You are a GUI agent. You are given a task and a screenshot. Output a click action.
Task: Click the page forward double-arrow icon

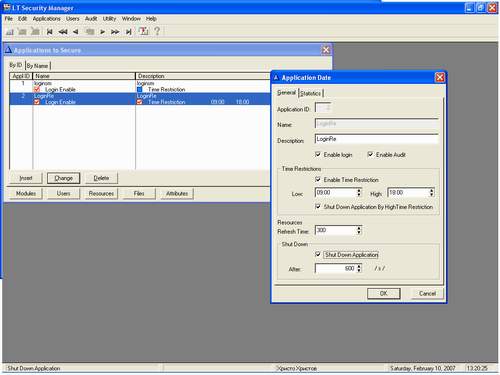tap(115, 32)
